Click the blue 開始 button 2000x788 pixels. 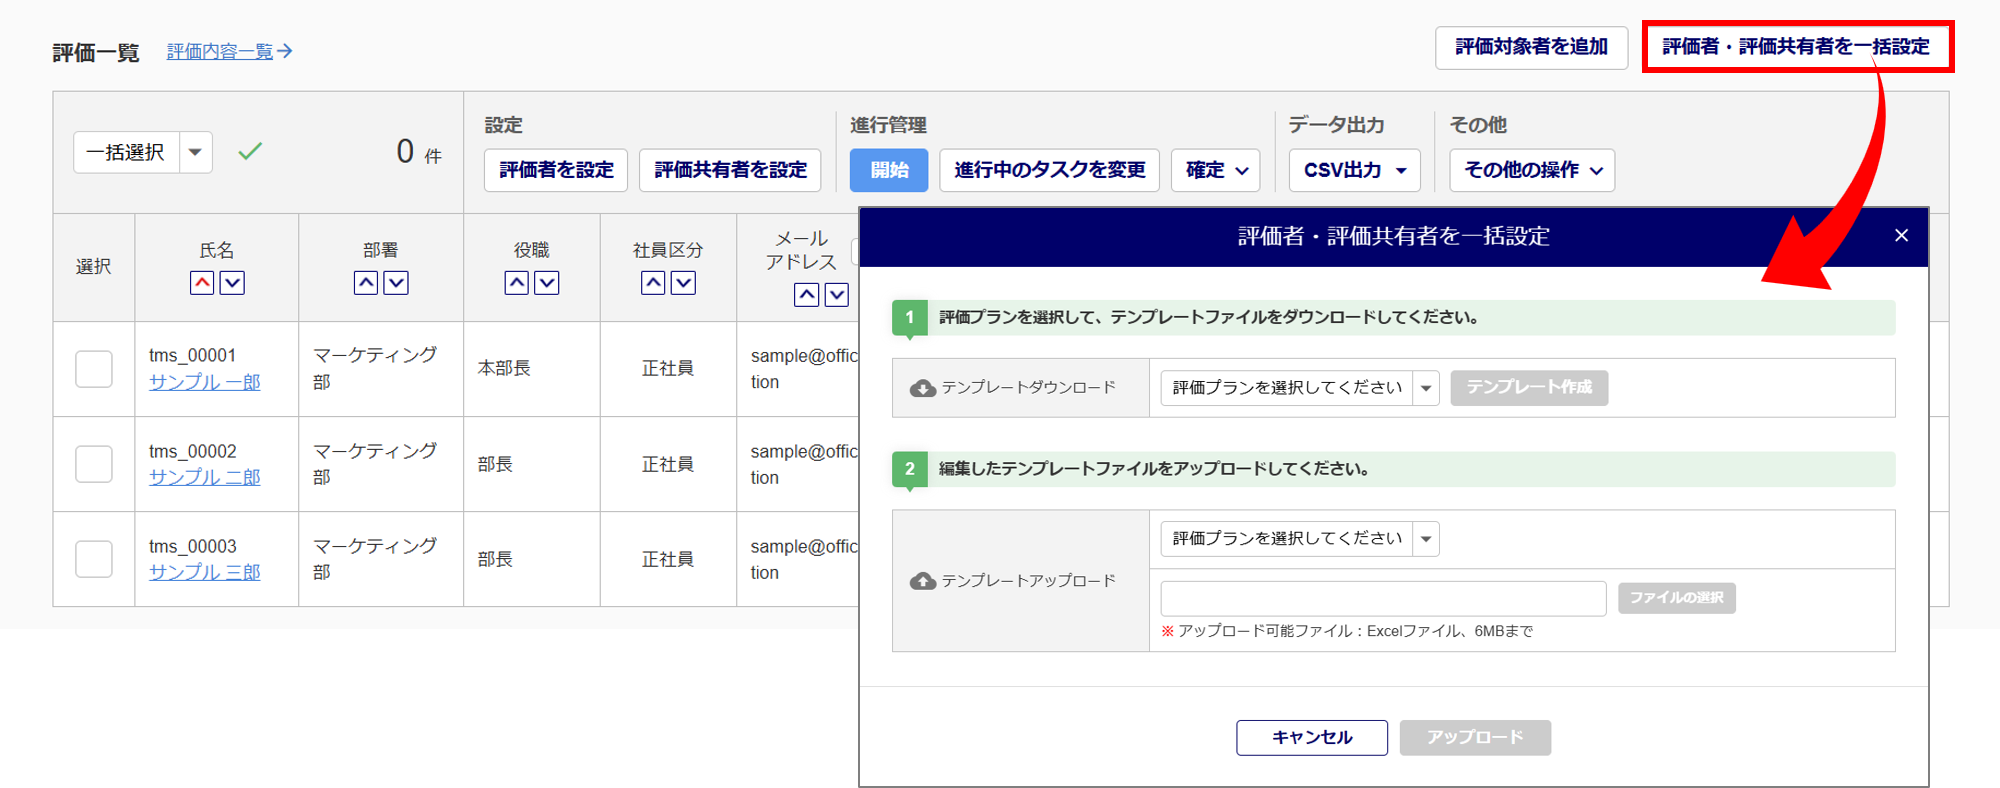889,170
